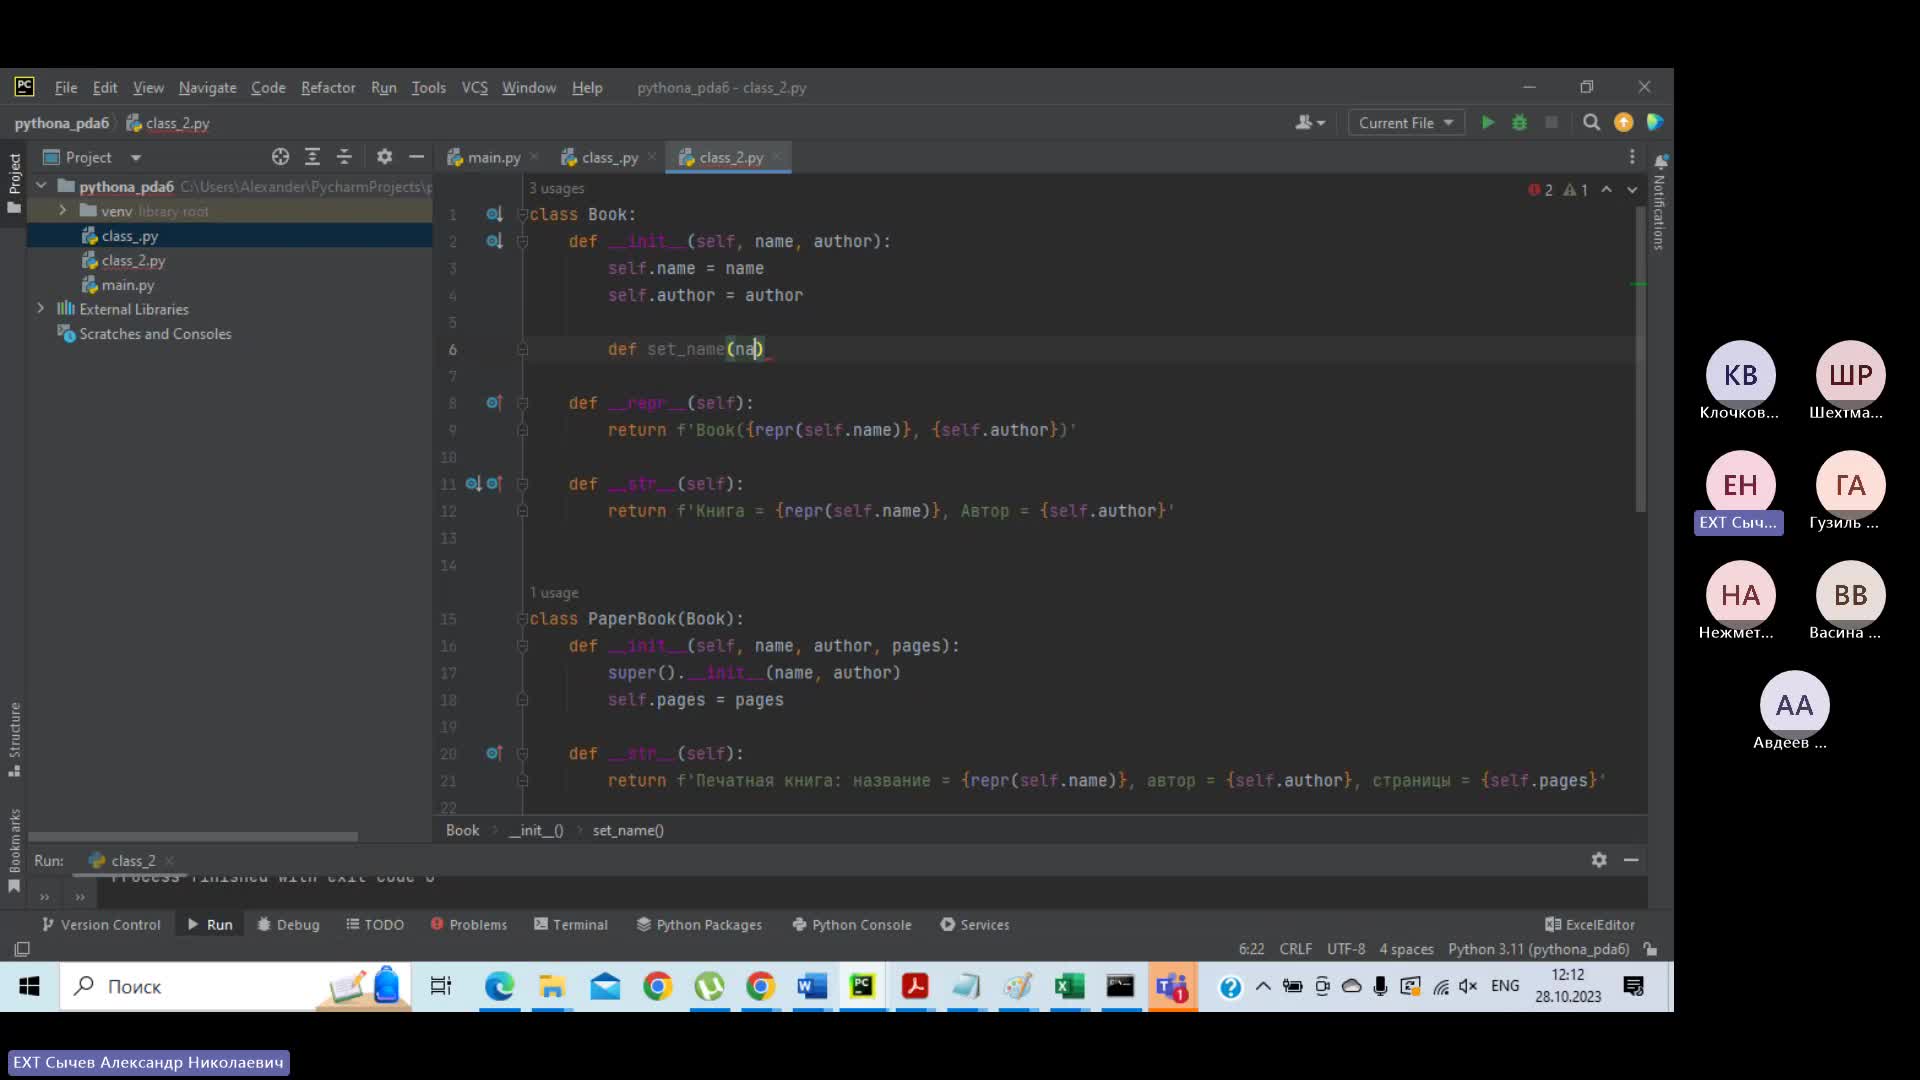
Task: Open the Structure side panel
Action: point(14,739)
